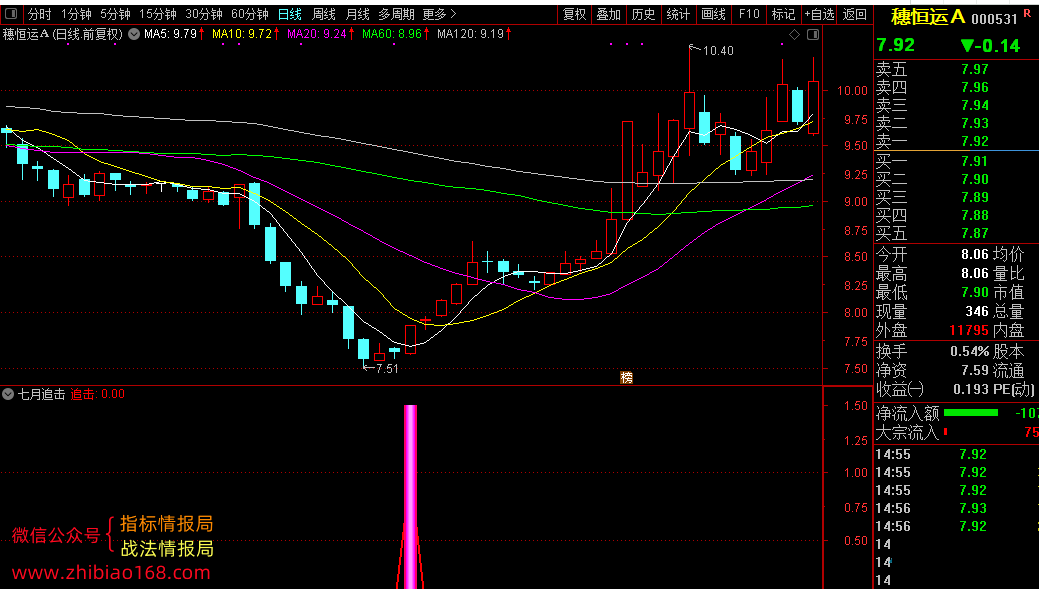Screen dimensions: 1039x589
Task: Select the 1分钟 period
Action: (x=76, y=14)
